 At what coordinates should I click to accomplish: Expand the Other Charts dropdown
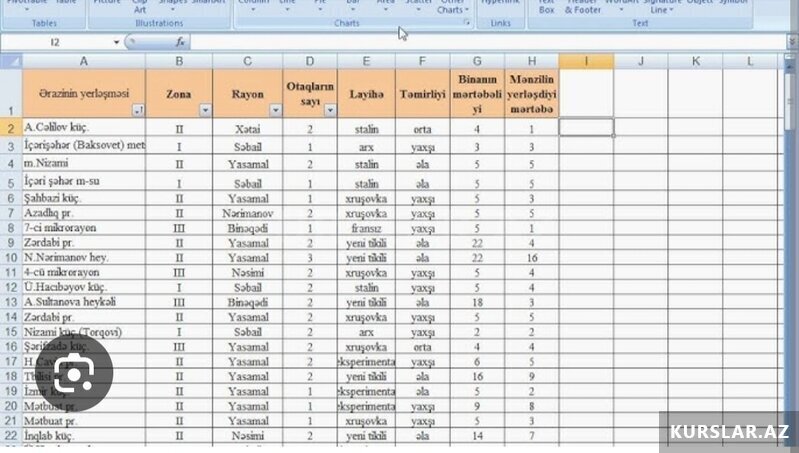click(x=450, y=7)
